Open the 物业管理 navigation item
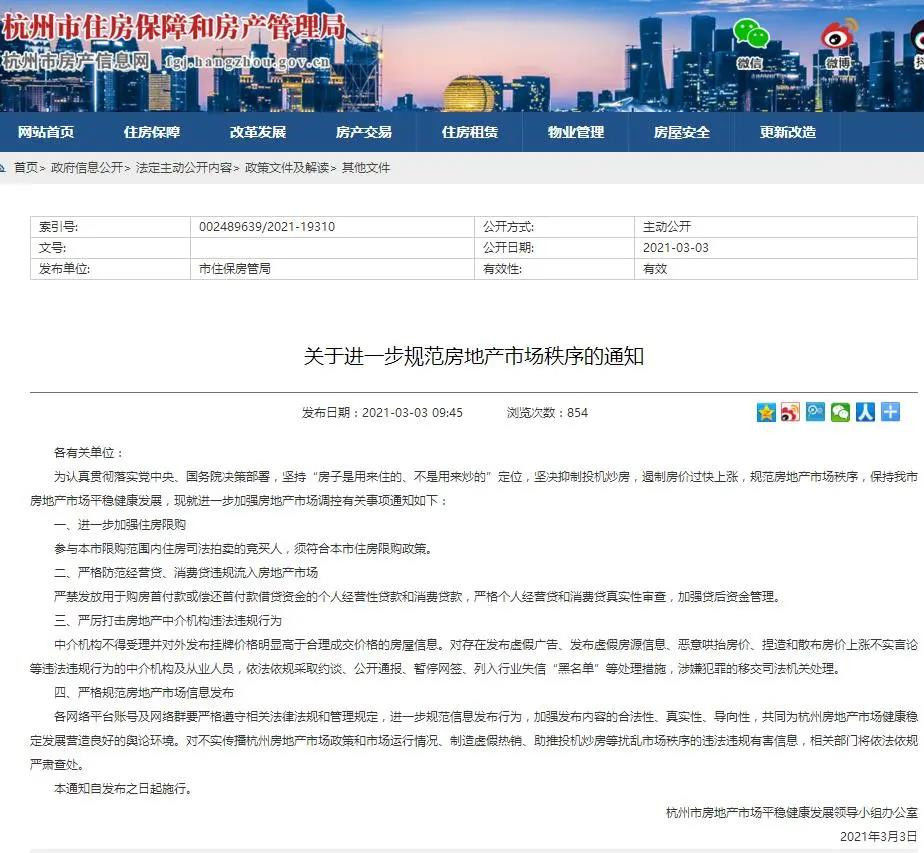924x853 pixels. pyautogui.click(x=576, y=132)
